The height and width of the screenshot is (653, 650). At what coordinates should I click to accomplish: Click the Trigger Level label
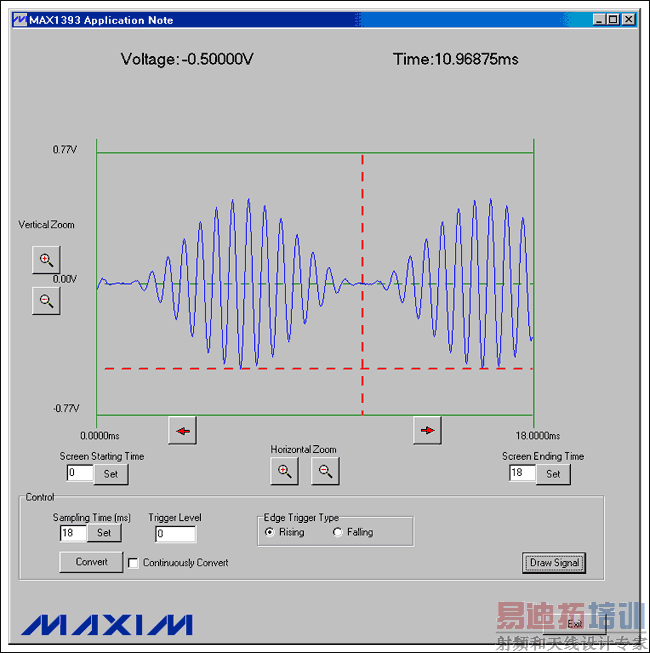[x=175, y=518]
